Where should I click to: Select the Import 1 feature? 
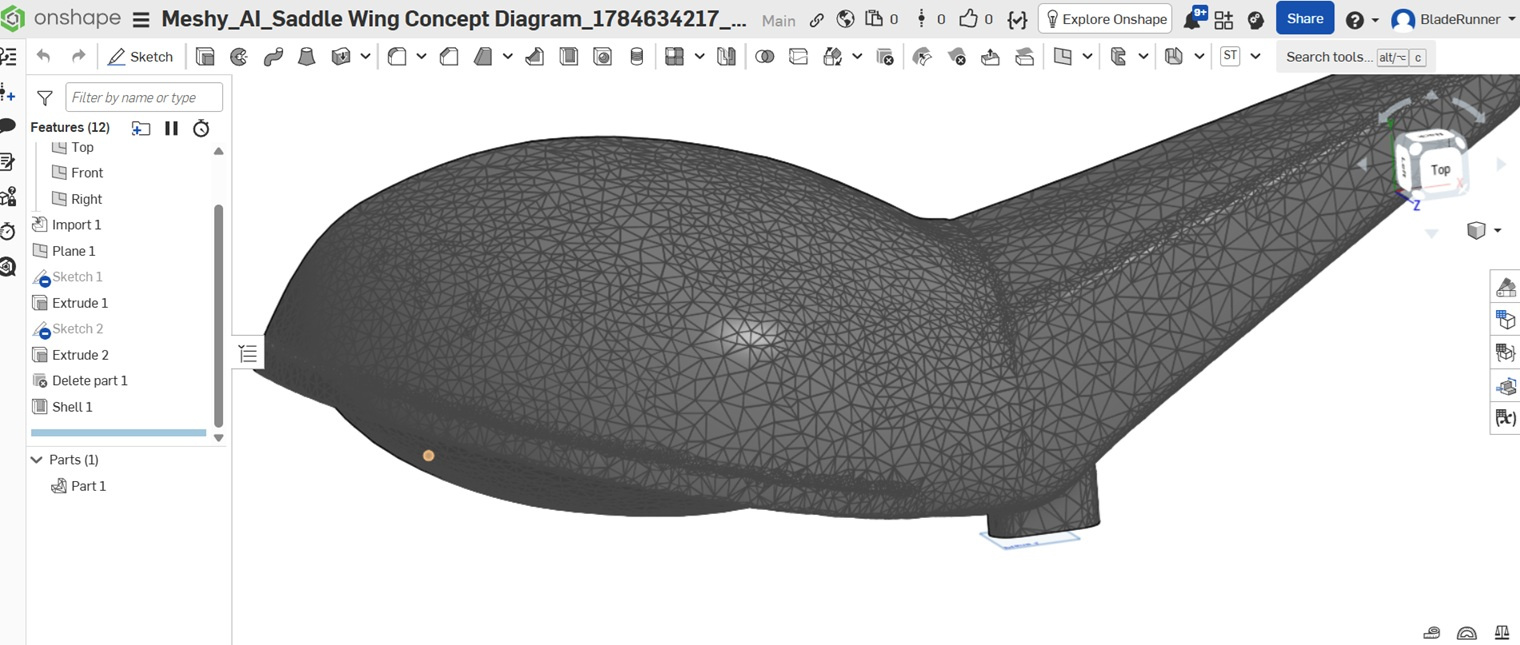(x=76, y=225)
